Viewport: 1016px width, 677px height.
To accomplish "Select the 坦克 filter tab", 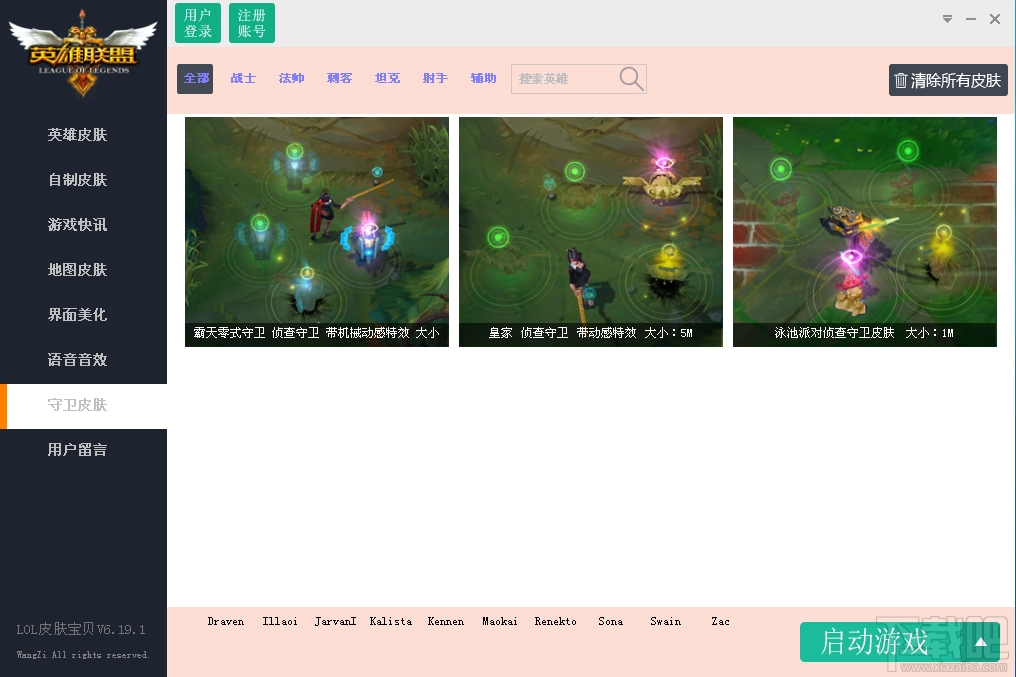I will point(387,78).
